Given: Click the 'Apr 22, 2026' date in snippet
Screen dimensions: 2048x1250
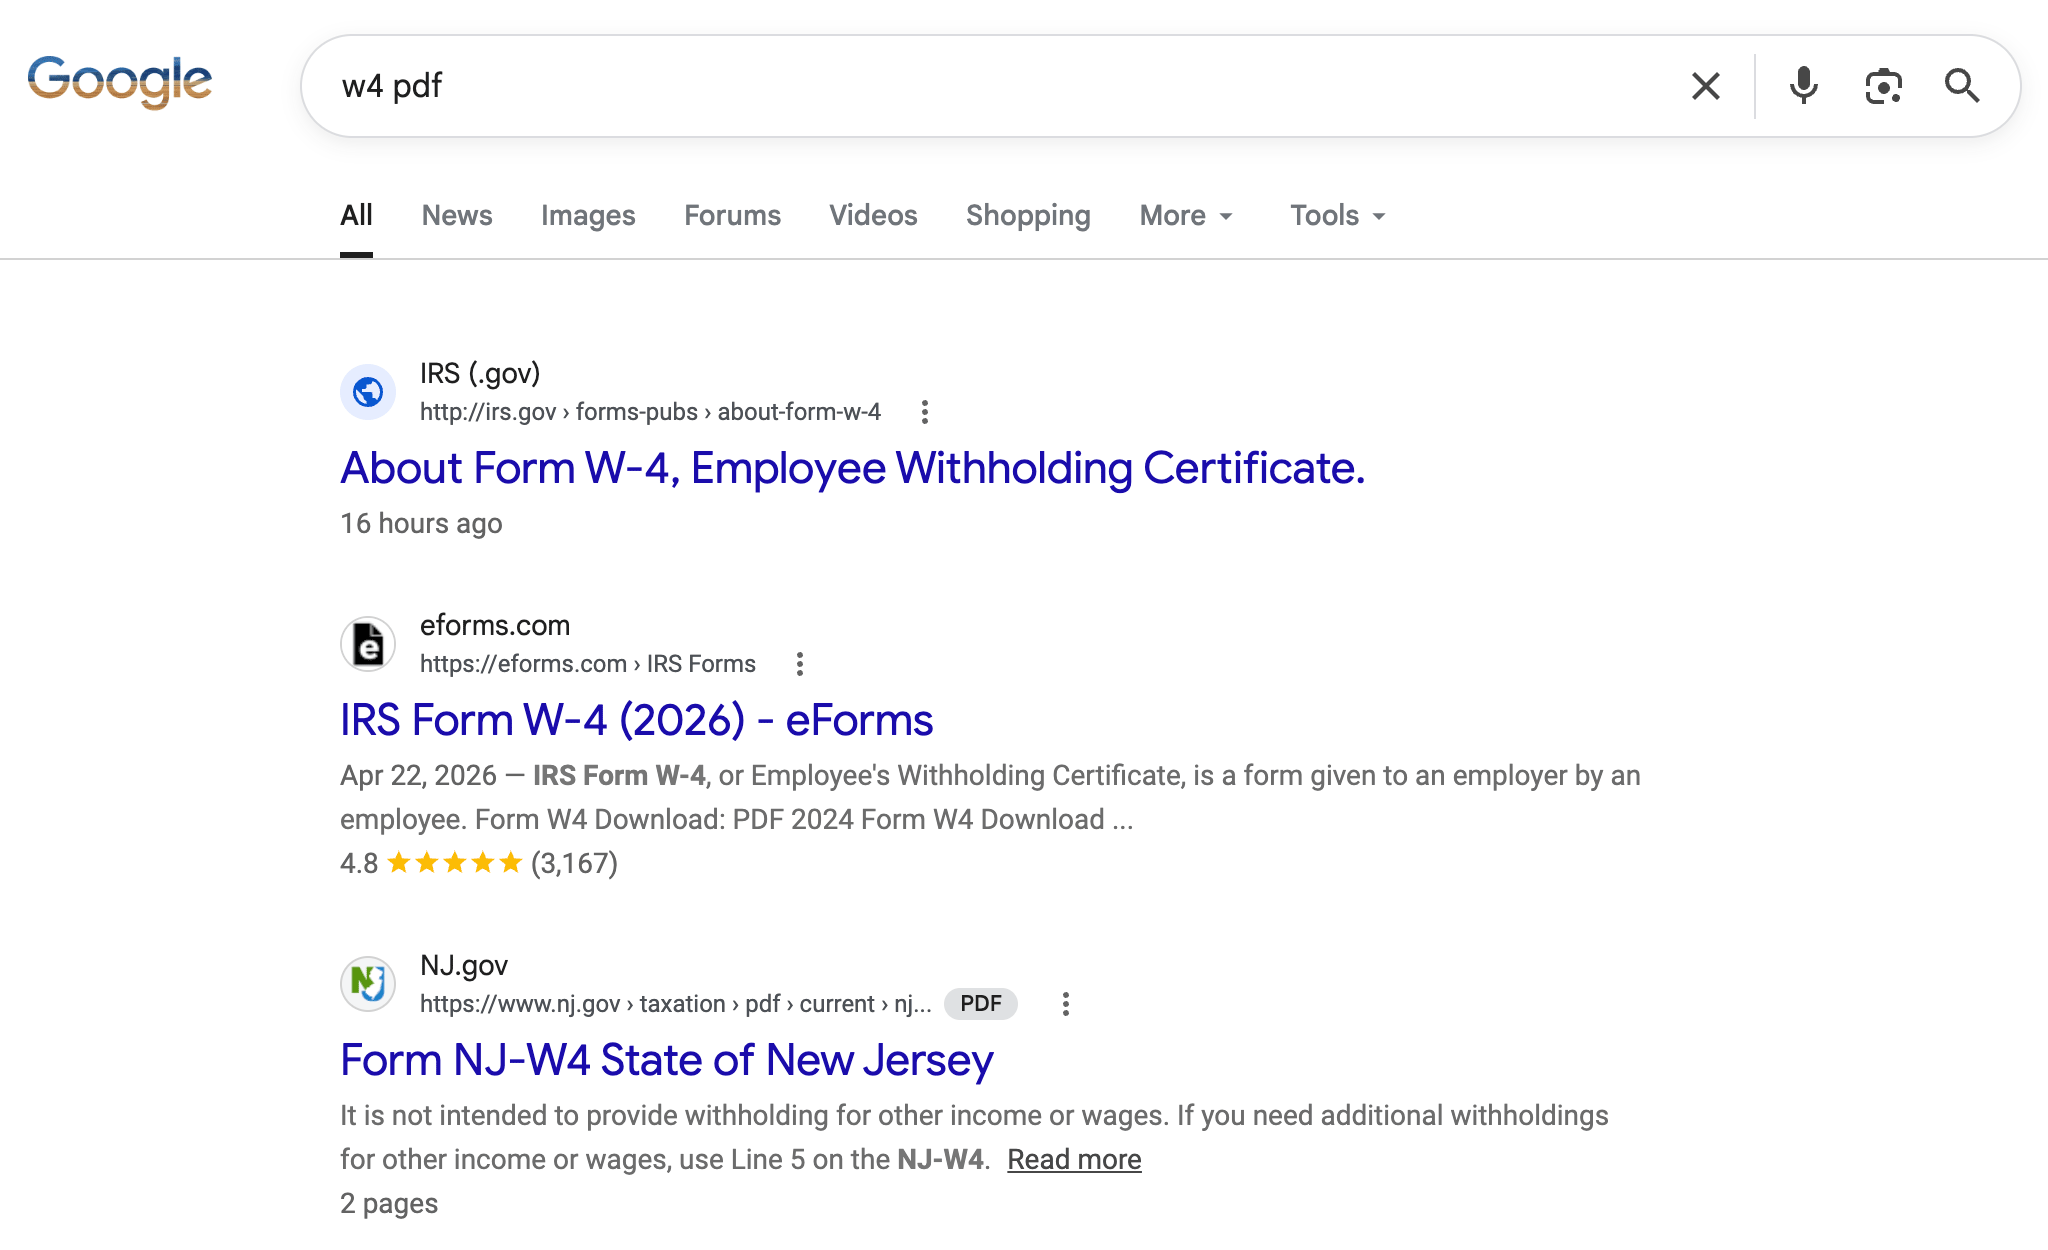Looking at the screenshot, I should tap(418, 776).
